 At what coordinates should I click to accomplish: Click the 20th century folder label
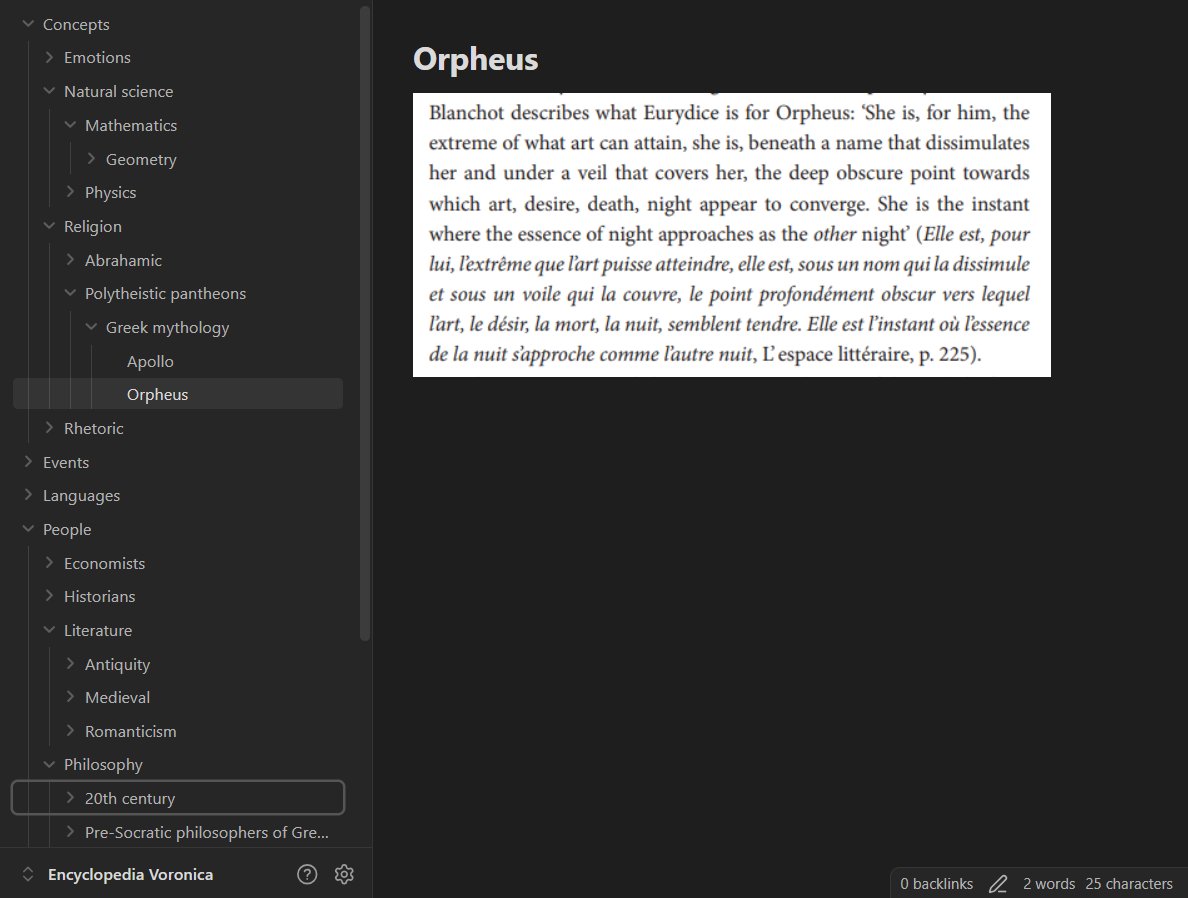point(130,799)
